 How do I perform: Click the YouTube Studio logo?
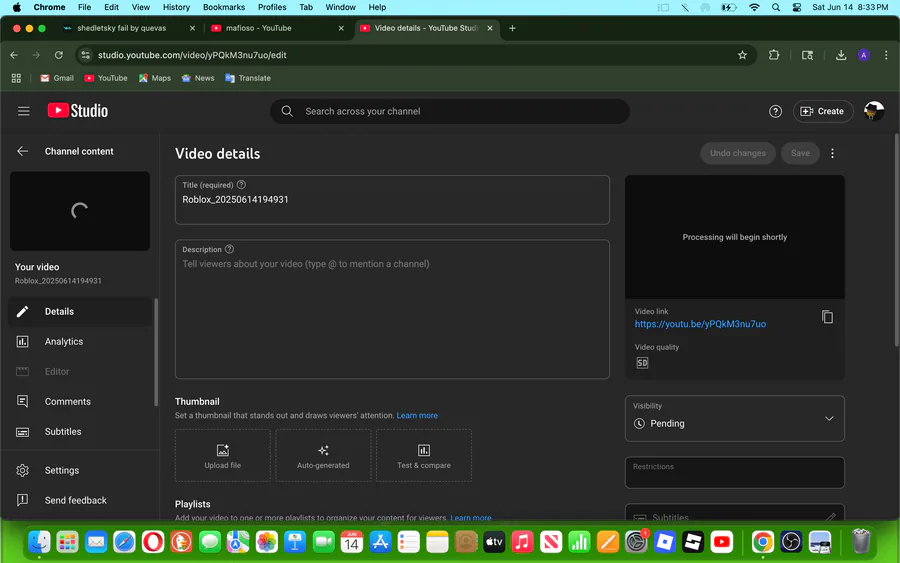pos(77,111)
